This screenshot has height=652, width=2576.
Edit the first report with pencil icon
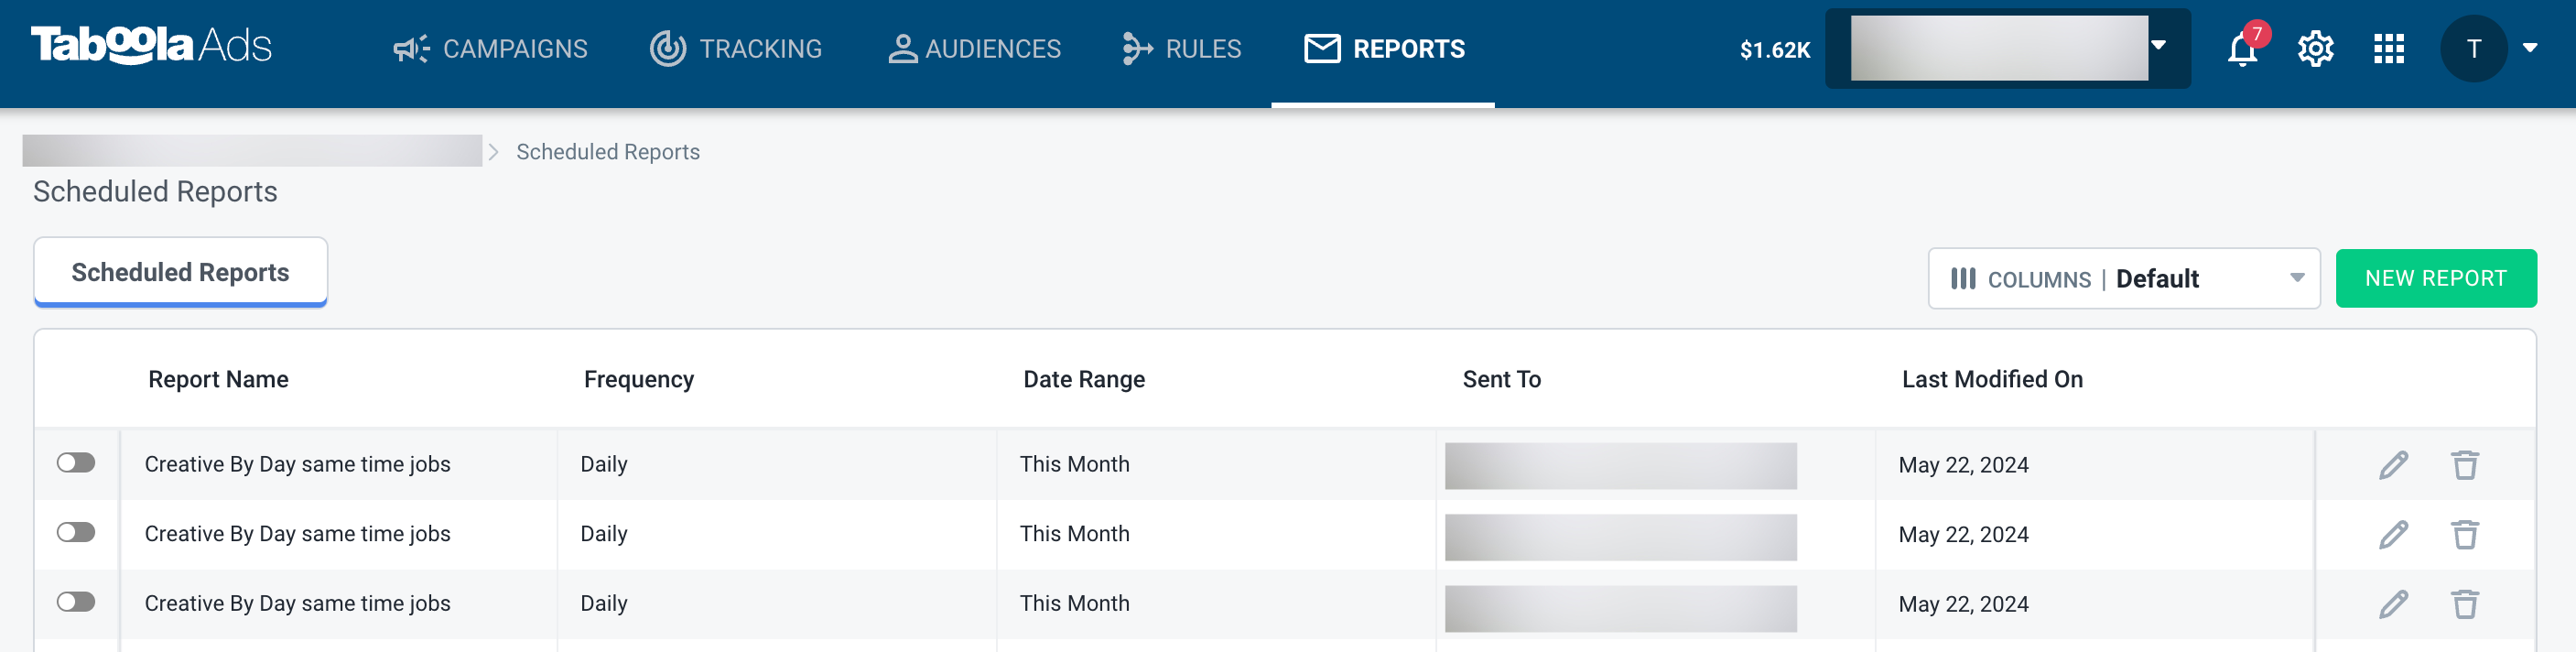click(2393, 465)
